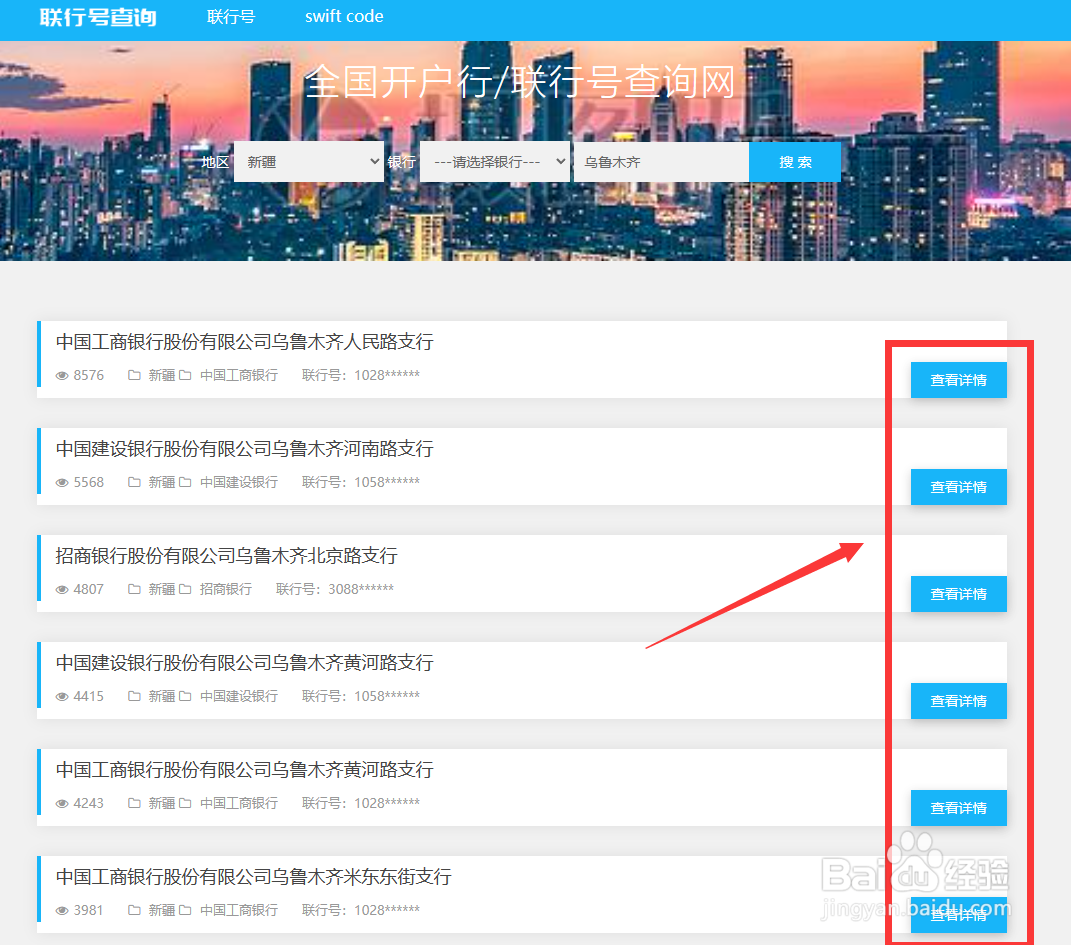Click 招商银行 category in 北京路支行 row

pos(226,589)
